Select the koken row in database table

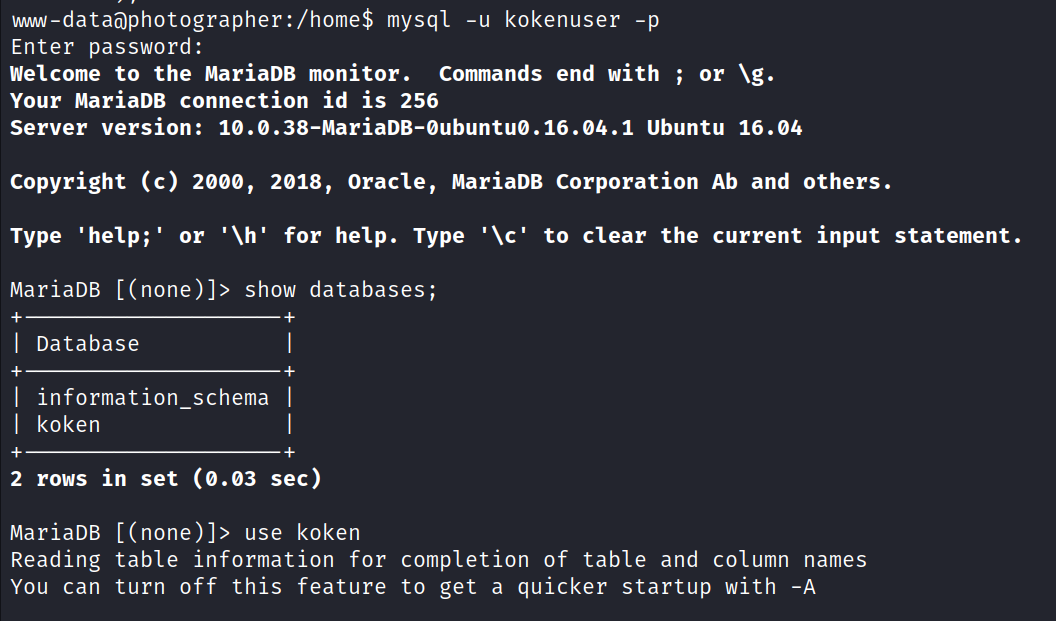[69, 425]
